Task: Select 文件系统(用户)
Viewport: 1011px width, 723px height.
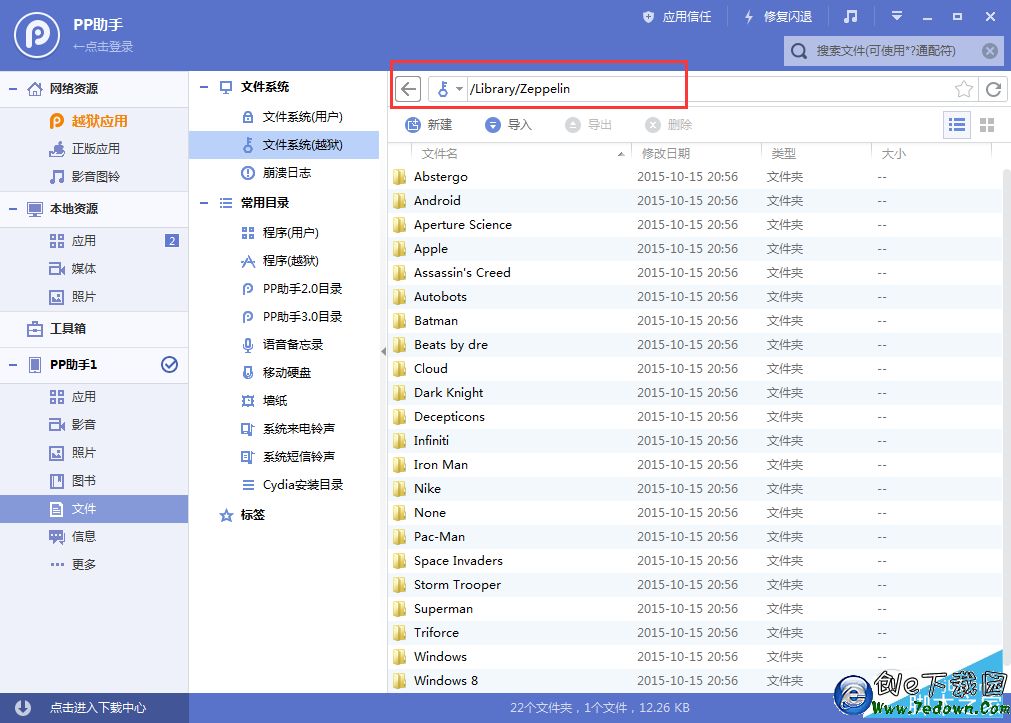Action: pyautogui.click(x=284, y=117)
